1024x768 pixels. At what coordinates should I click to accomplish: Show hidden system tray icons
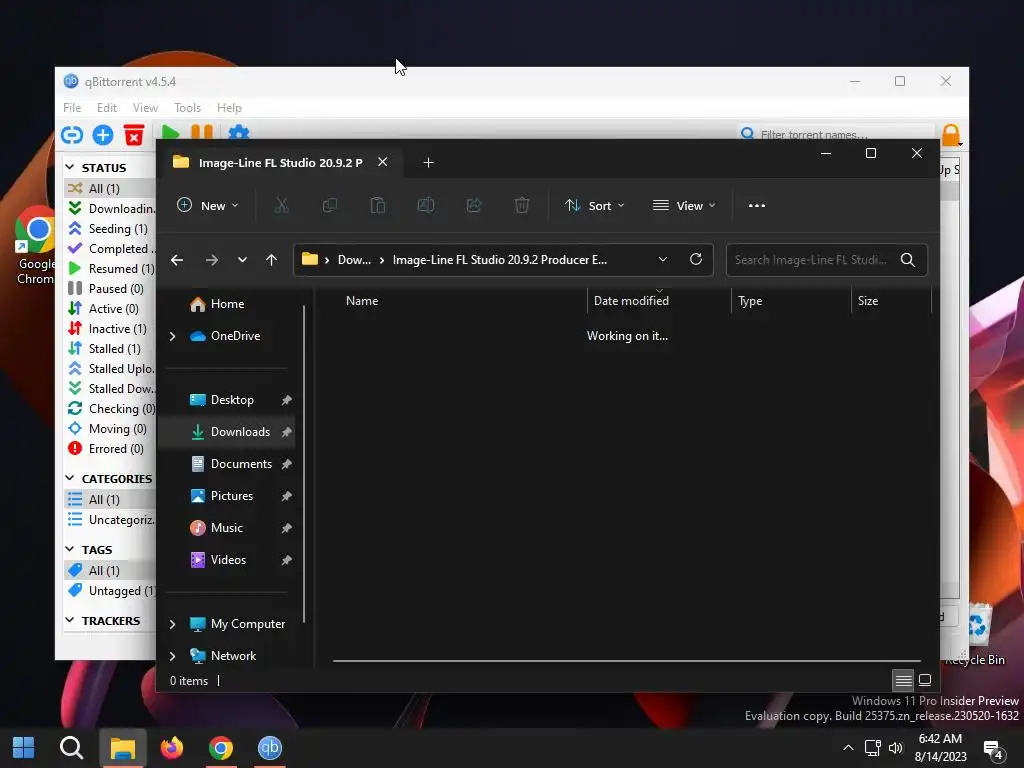(848, 748)
